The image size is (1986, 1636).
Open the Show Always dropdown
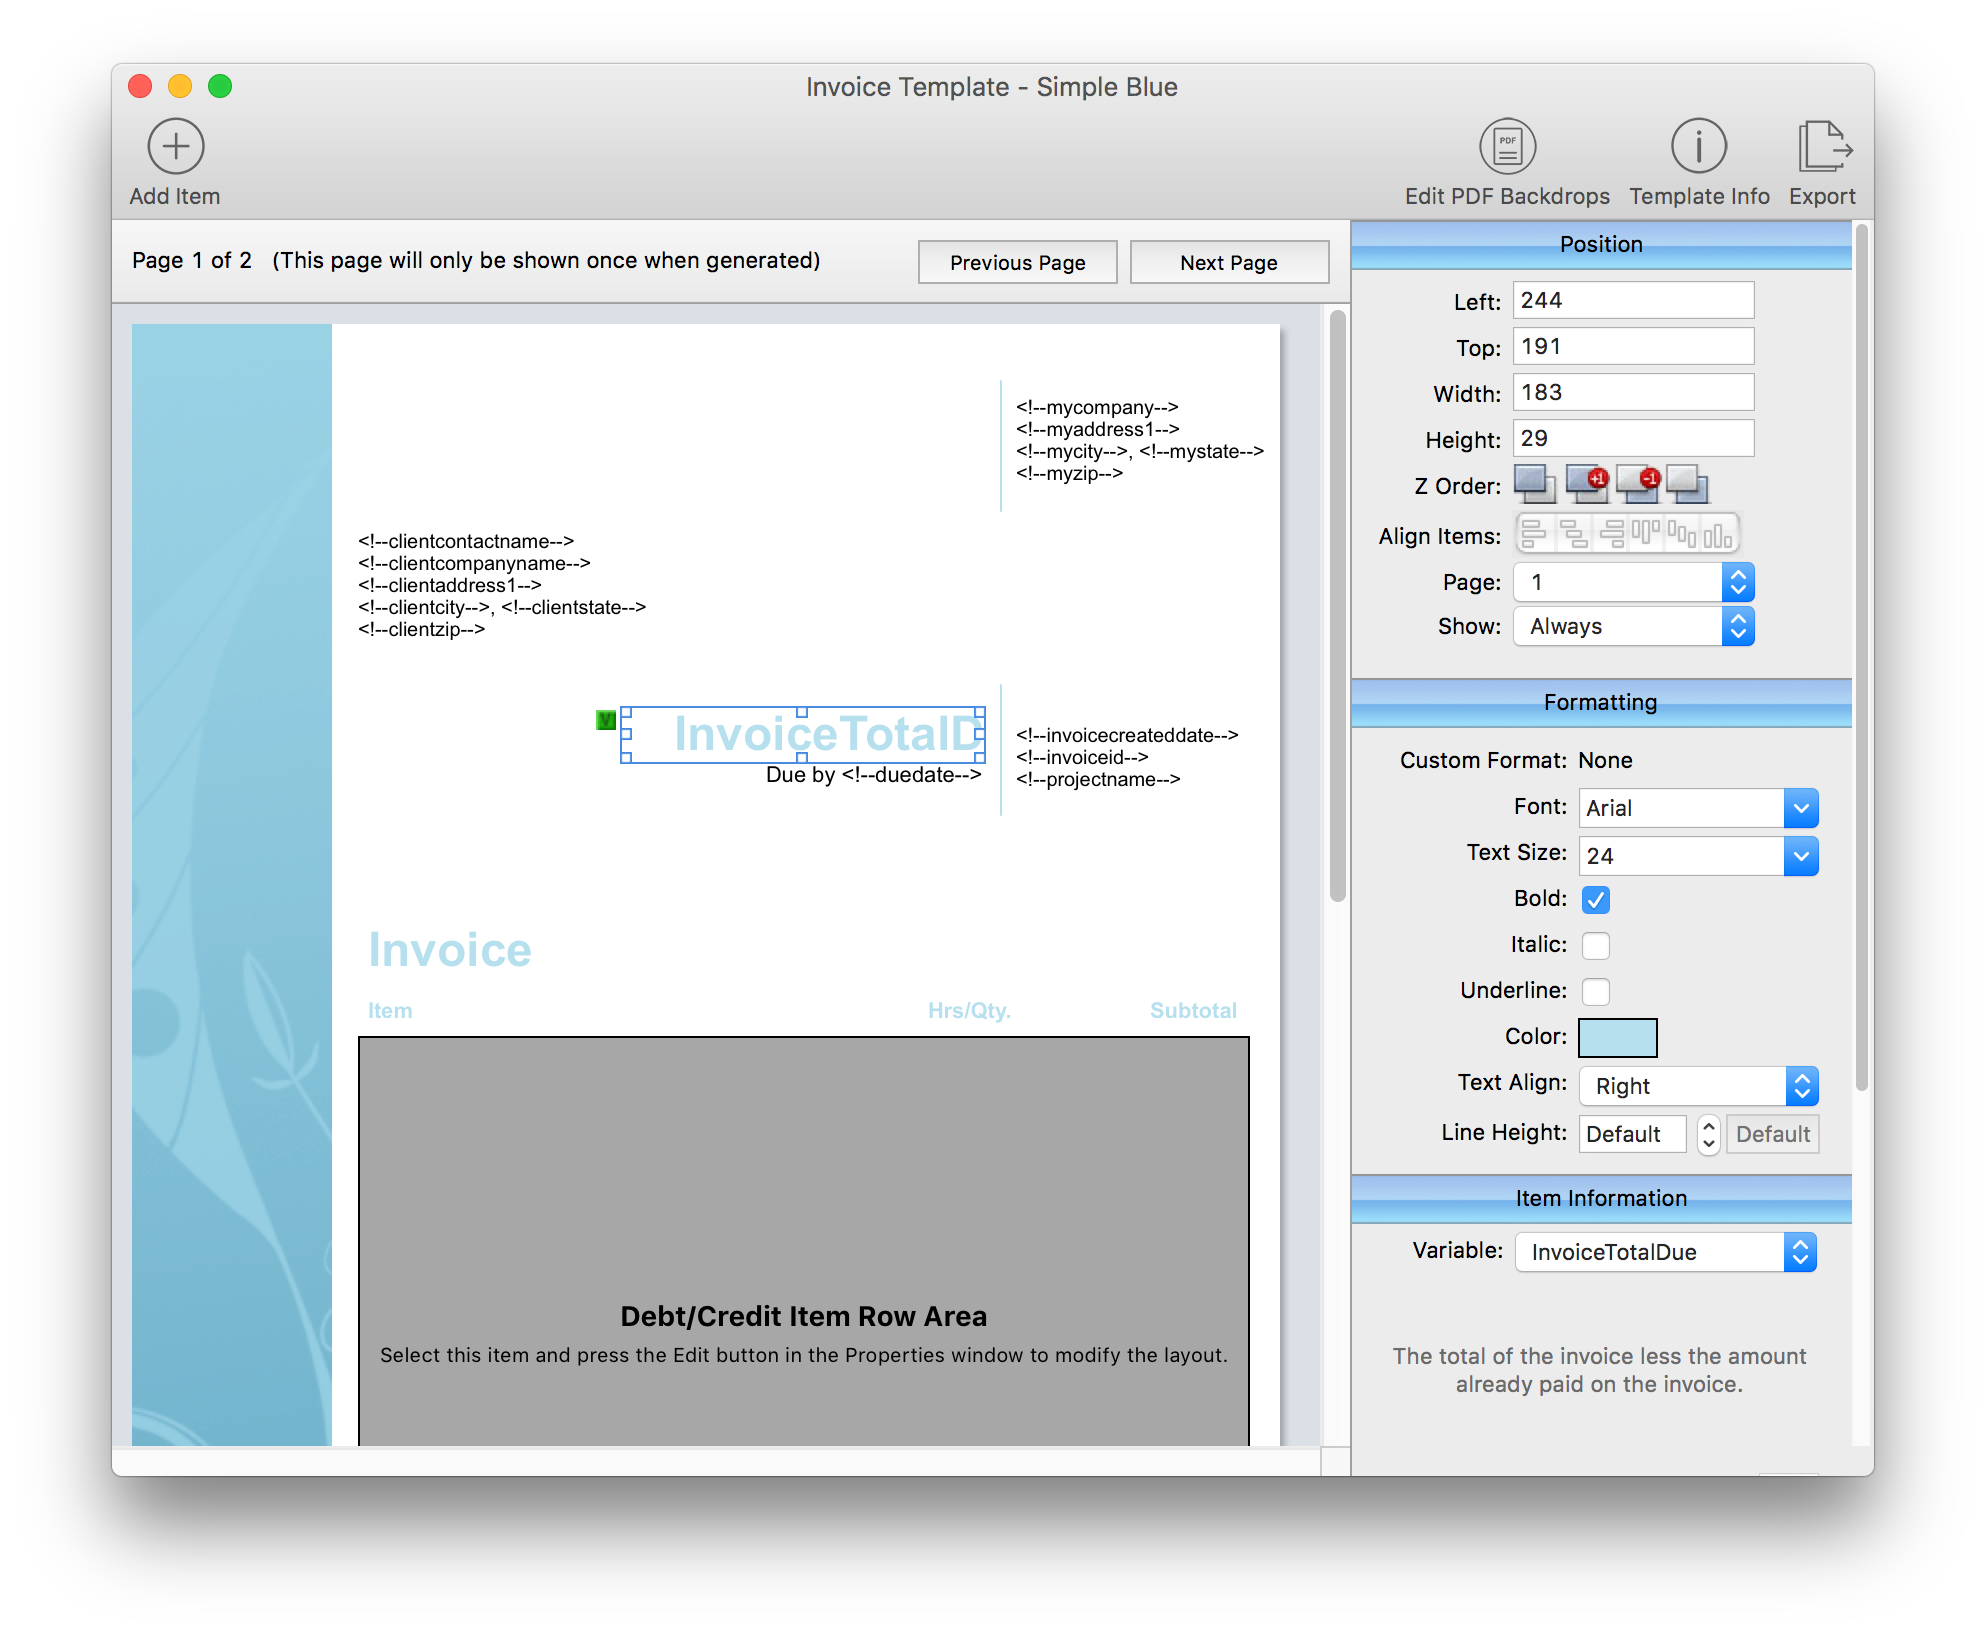(x=1634, y=627)
